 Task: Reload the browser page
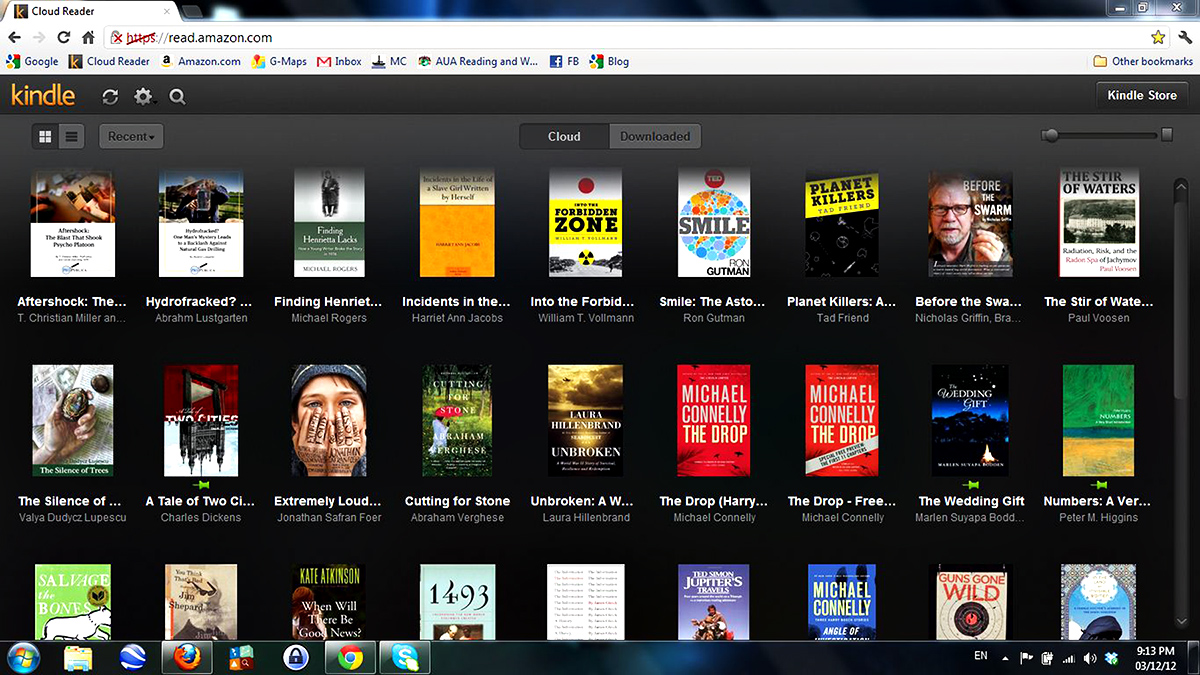[64, 38]
